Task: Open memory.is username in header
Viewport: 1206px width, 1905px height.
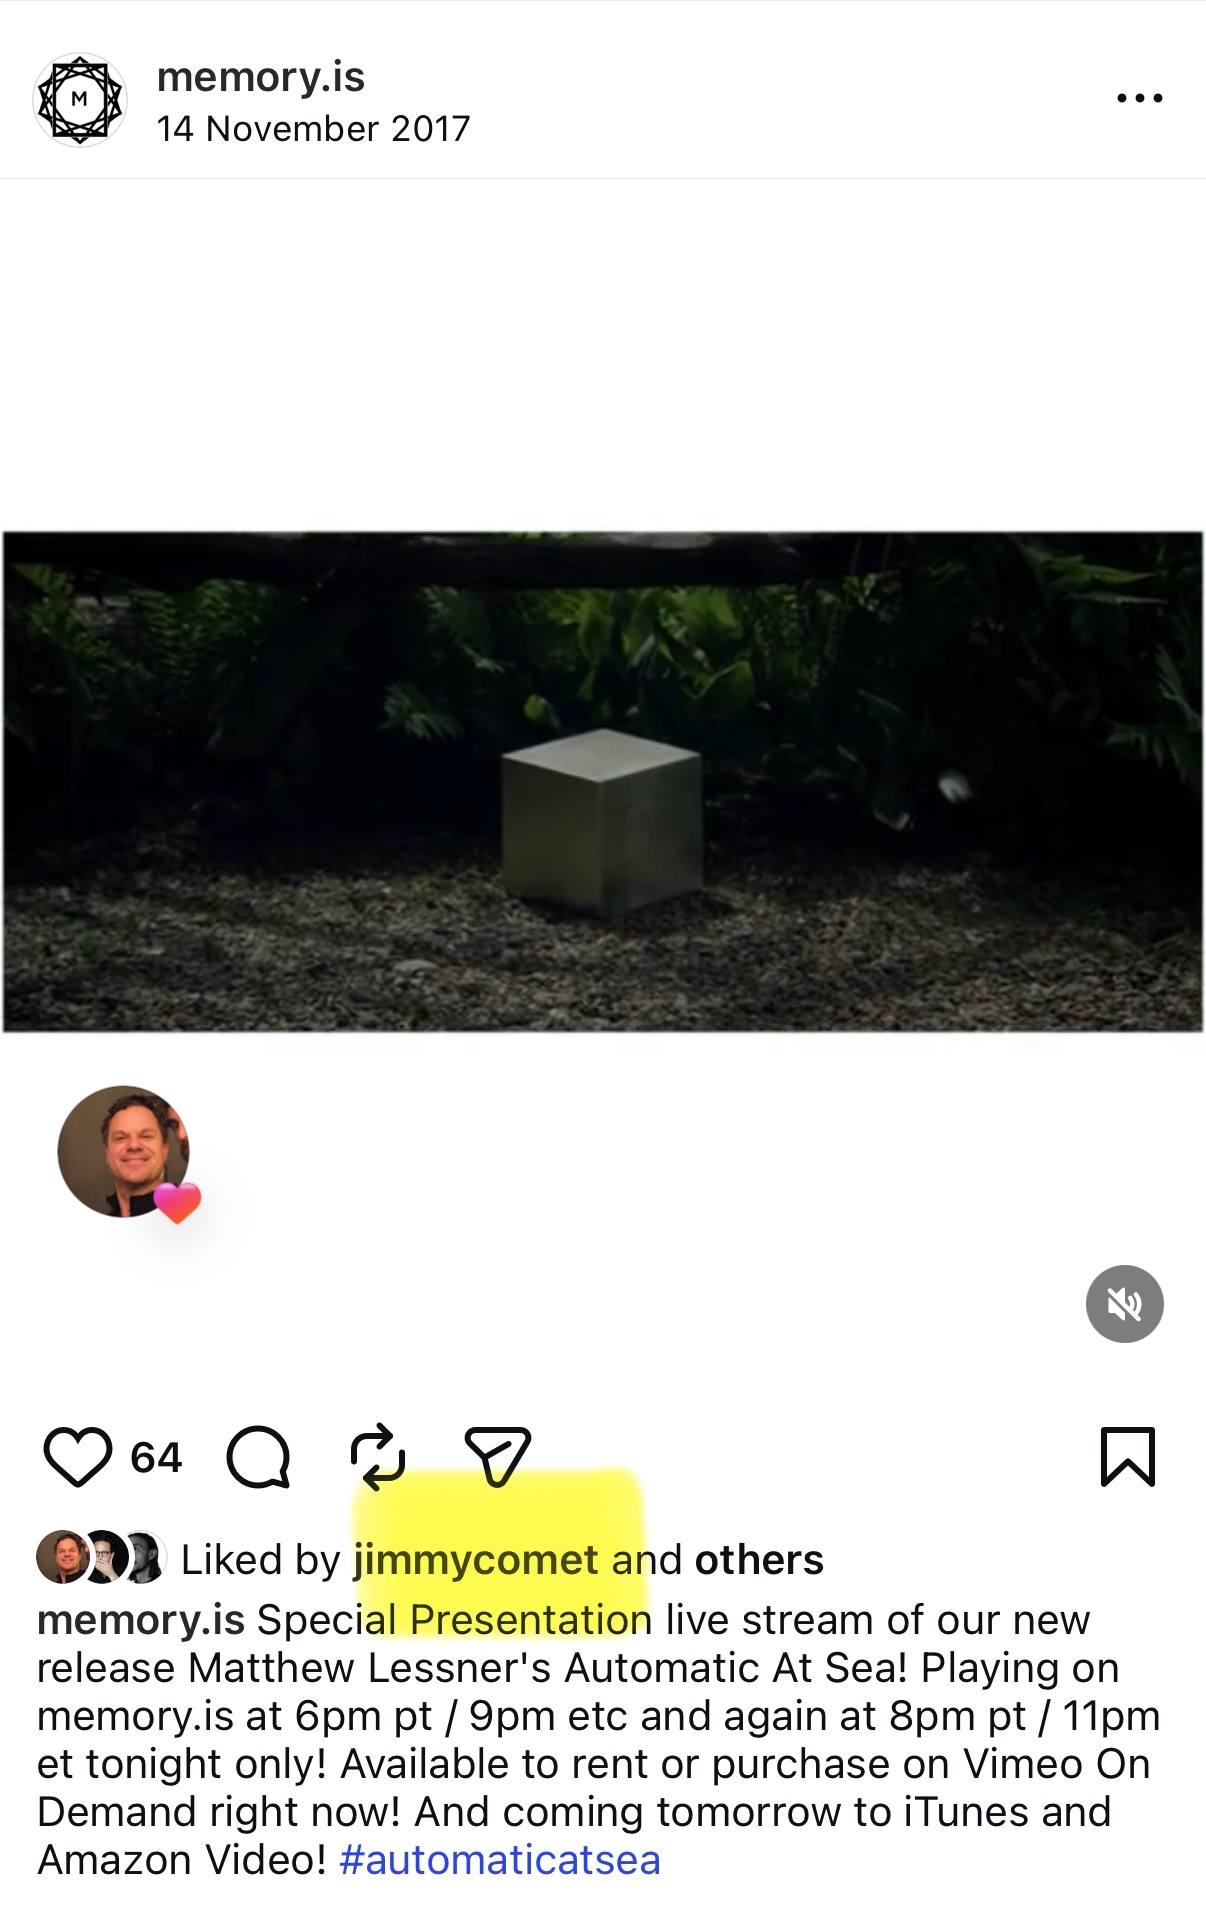Action: point(261,77)
